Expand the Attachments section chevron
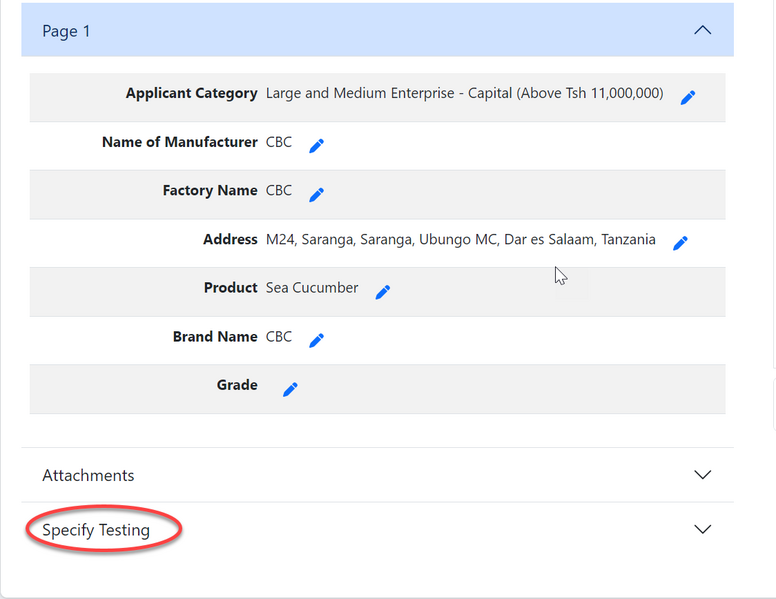Viewport: 776px width, 599px height. pos(703,475)
